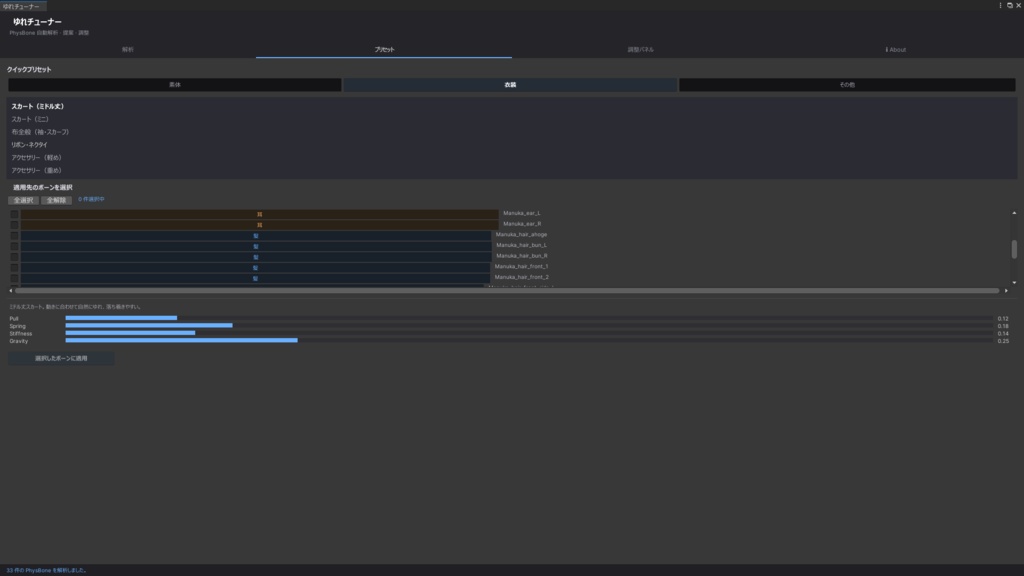This screenshot has width=1024, height=576.
Task: Click the bone list vertical scrollbar thumb
Action: coord(1014,249)
